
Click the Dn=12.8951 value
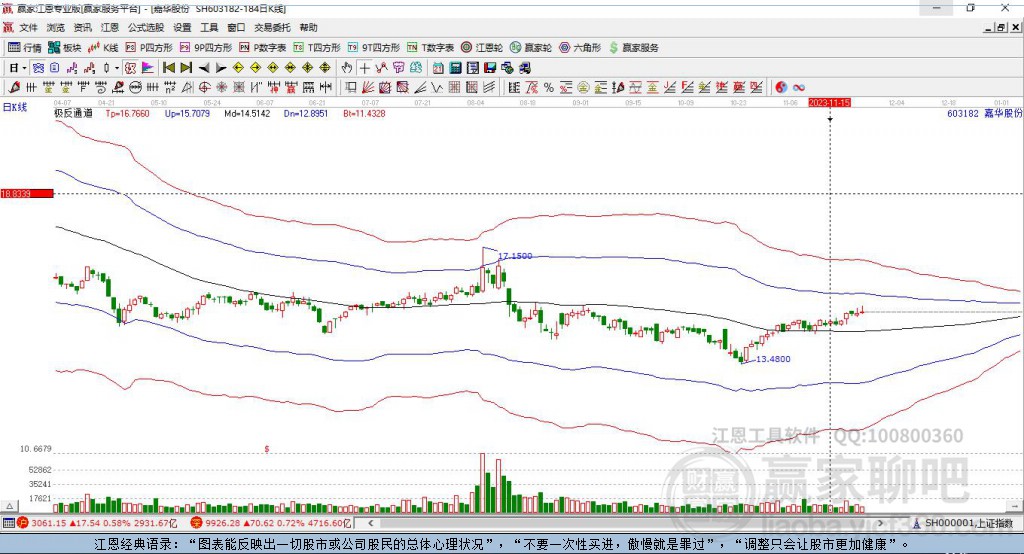(x=306, y=114)
